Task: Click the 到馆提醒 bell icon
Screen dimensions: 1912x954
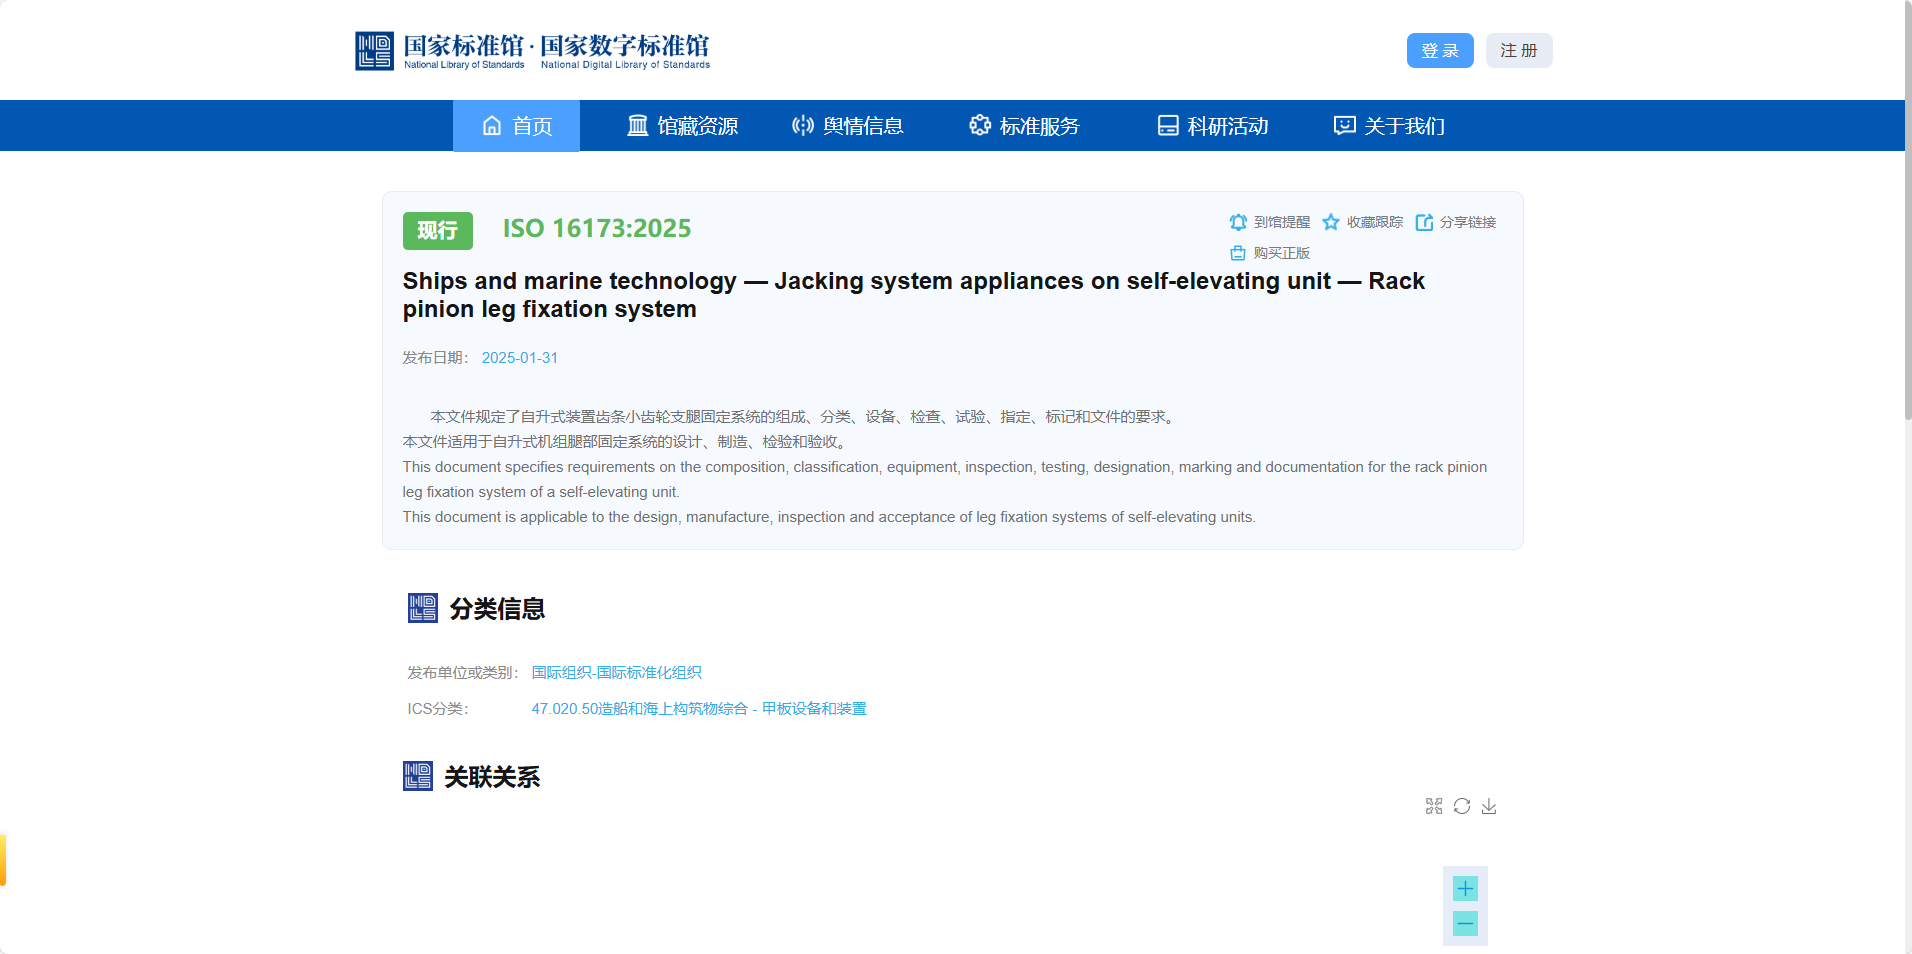Action: (x=1238, y=222)
